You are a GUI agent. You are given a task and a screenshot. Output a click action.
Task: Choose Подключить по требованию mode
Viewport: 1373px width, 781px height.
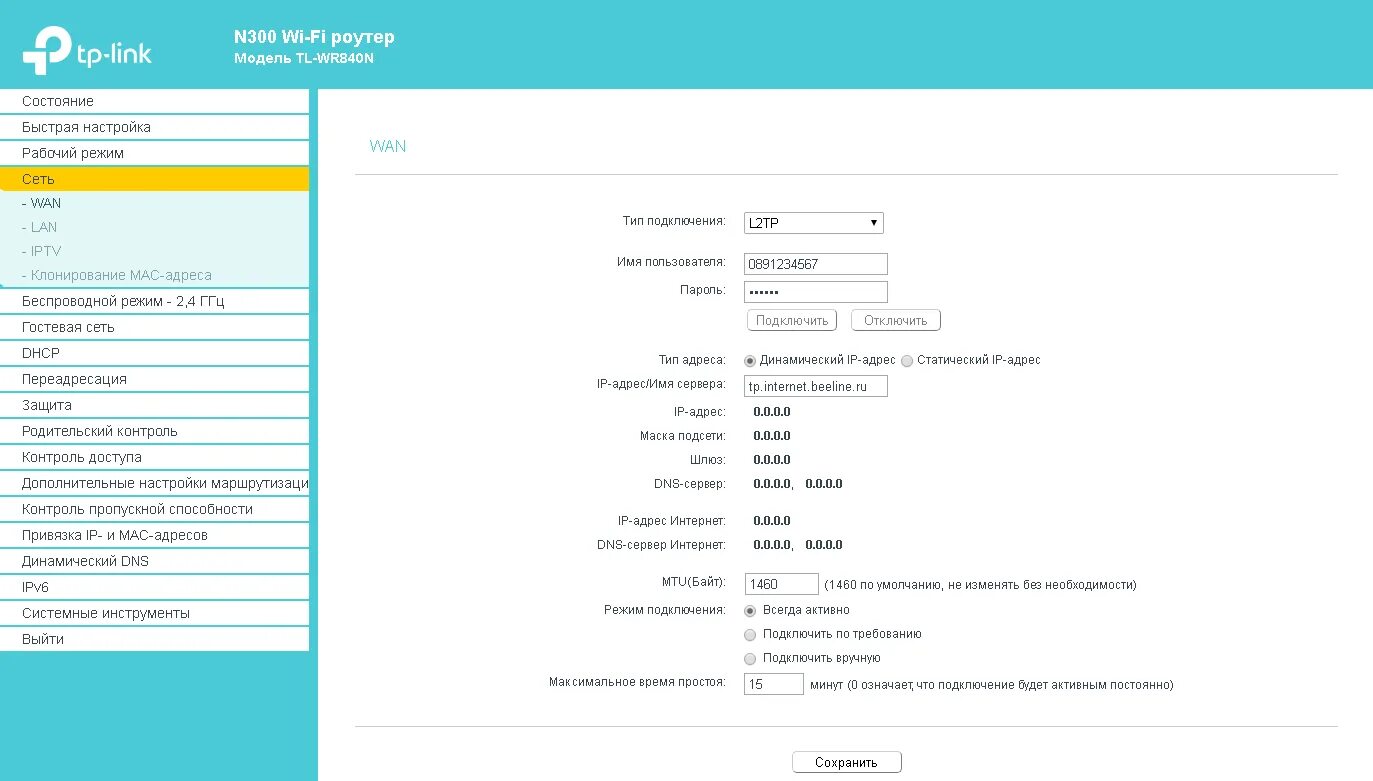[x=750, y=634]
